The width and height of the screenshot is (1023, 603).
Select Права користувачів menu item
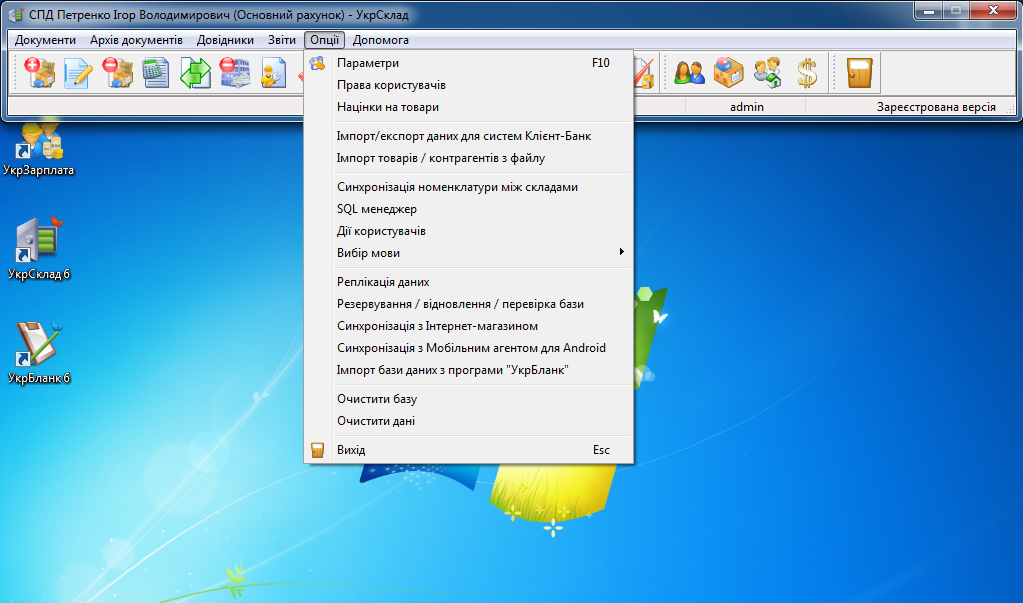tap(391, 85)
